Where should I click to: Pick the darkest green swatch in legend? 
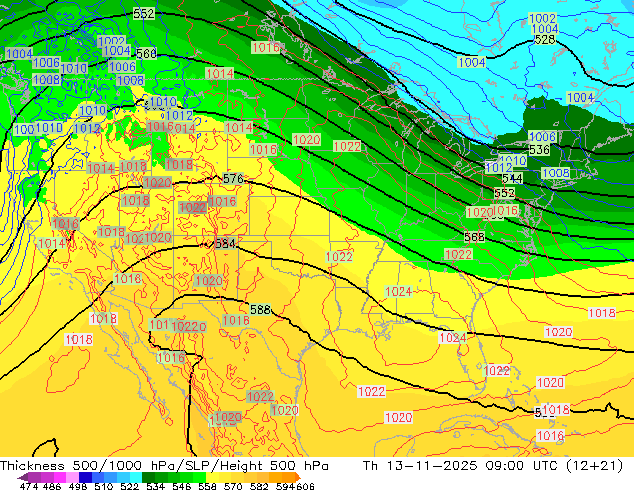coord(149,477)
